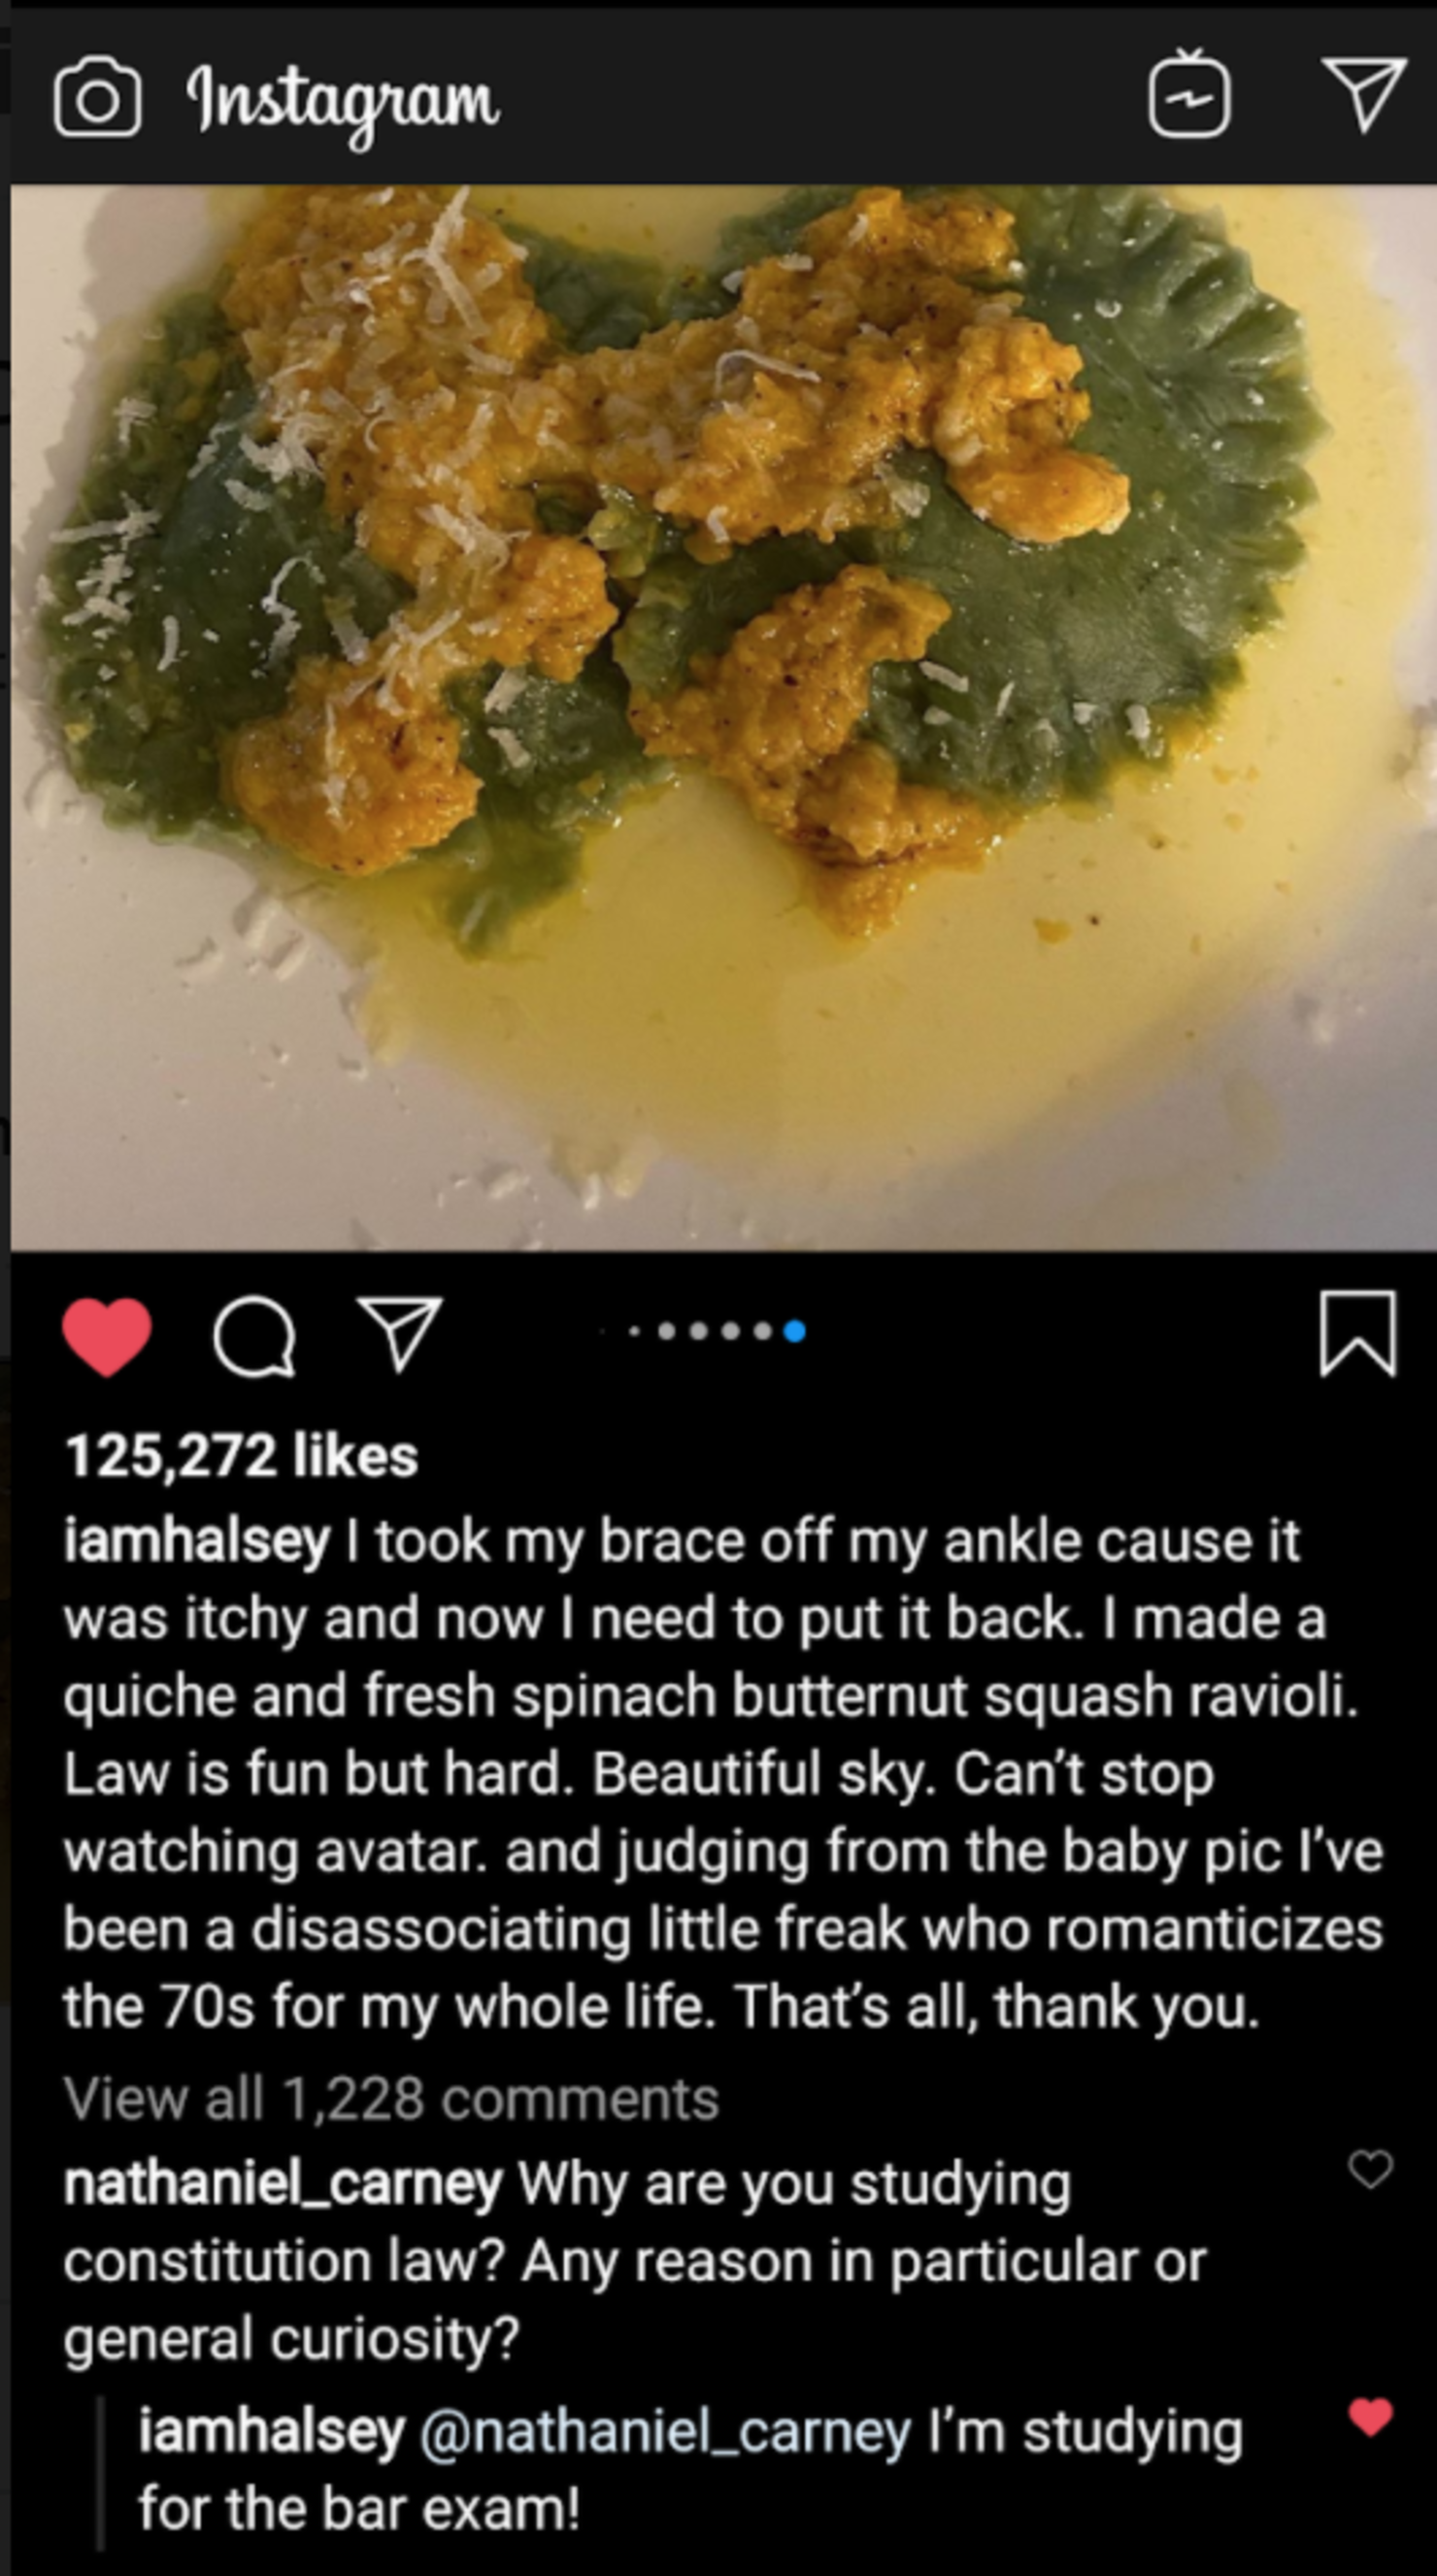1437x2576 pixels.
Task: Share the post via paper plane icon
Action: [400, 1333]
